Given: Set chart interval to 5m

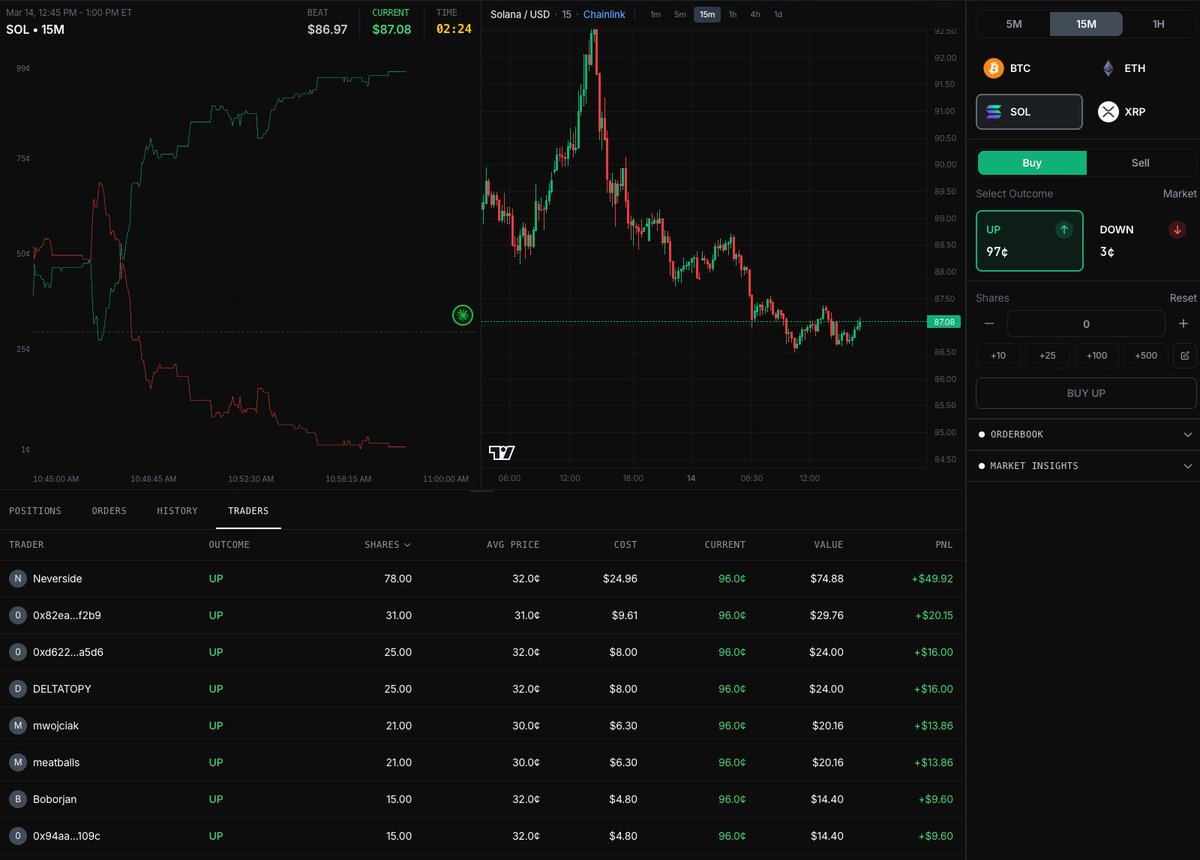Looking at the screenshot, I should point(680,14).
